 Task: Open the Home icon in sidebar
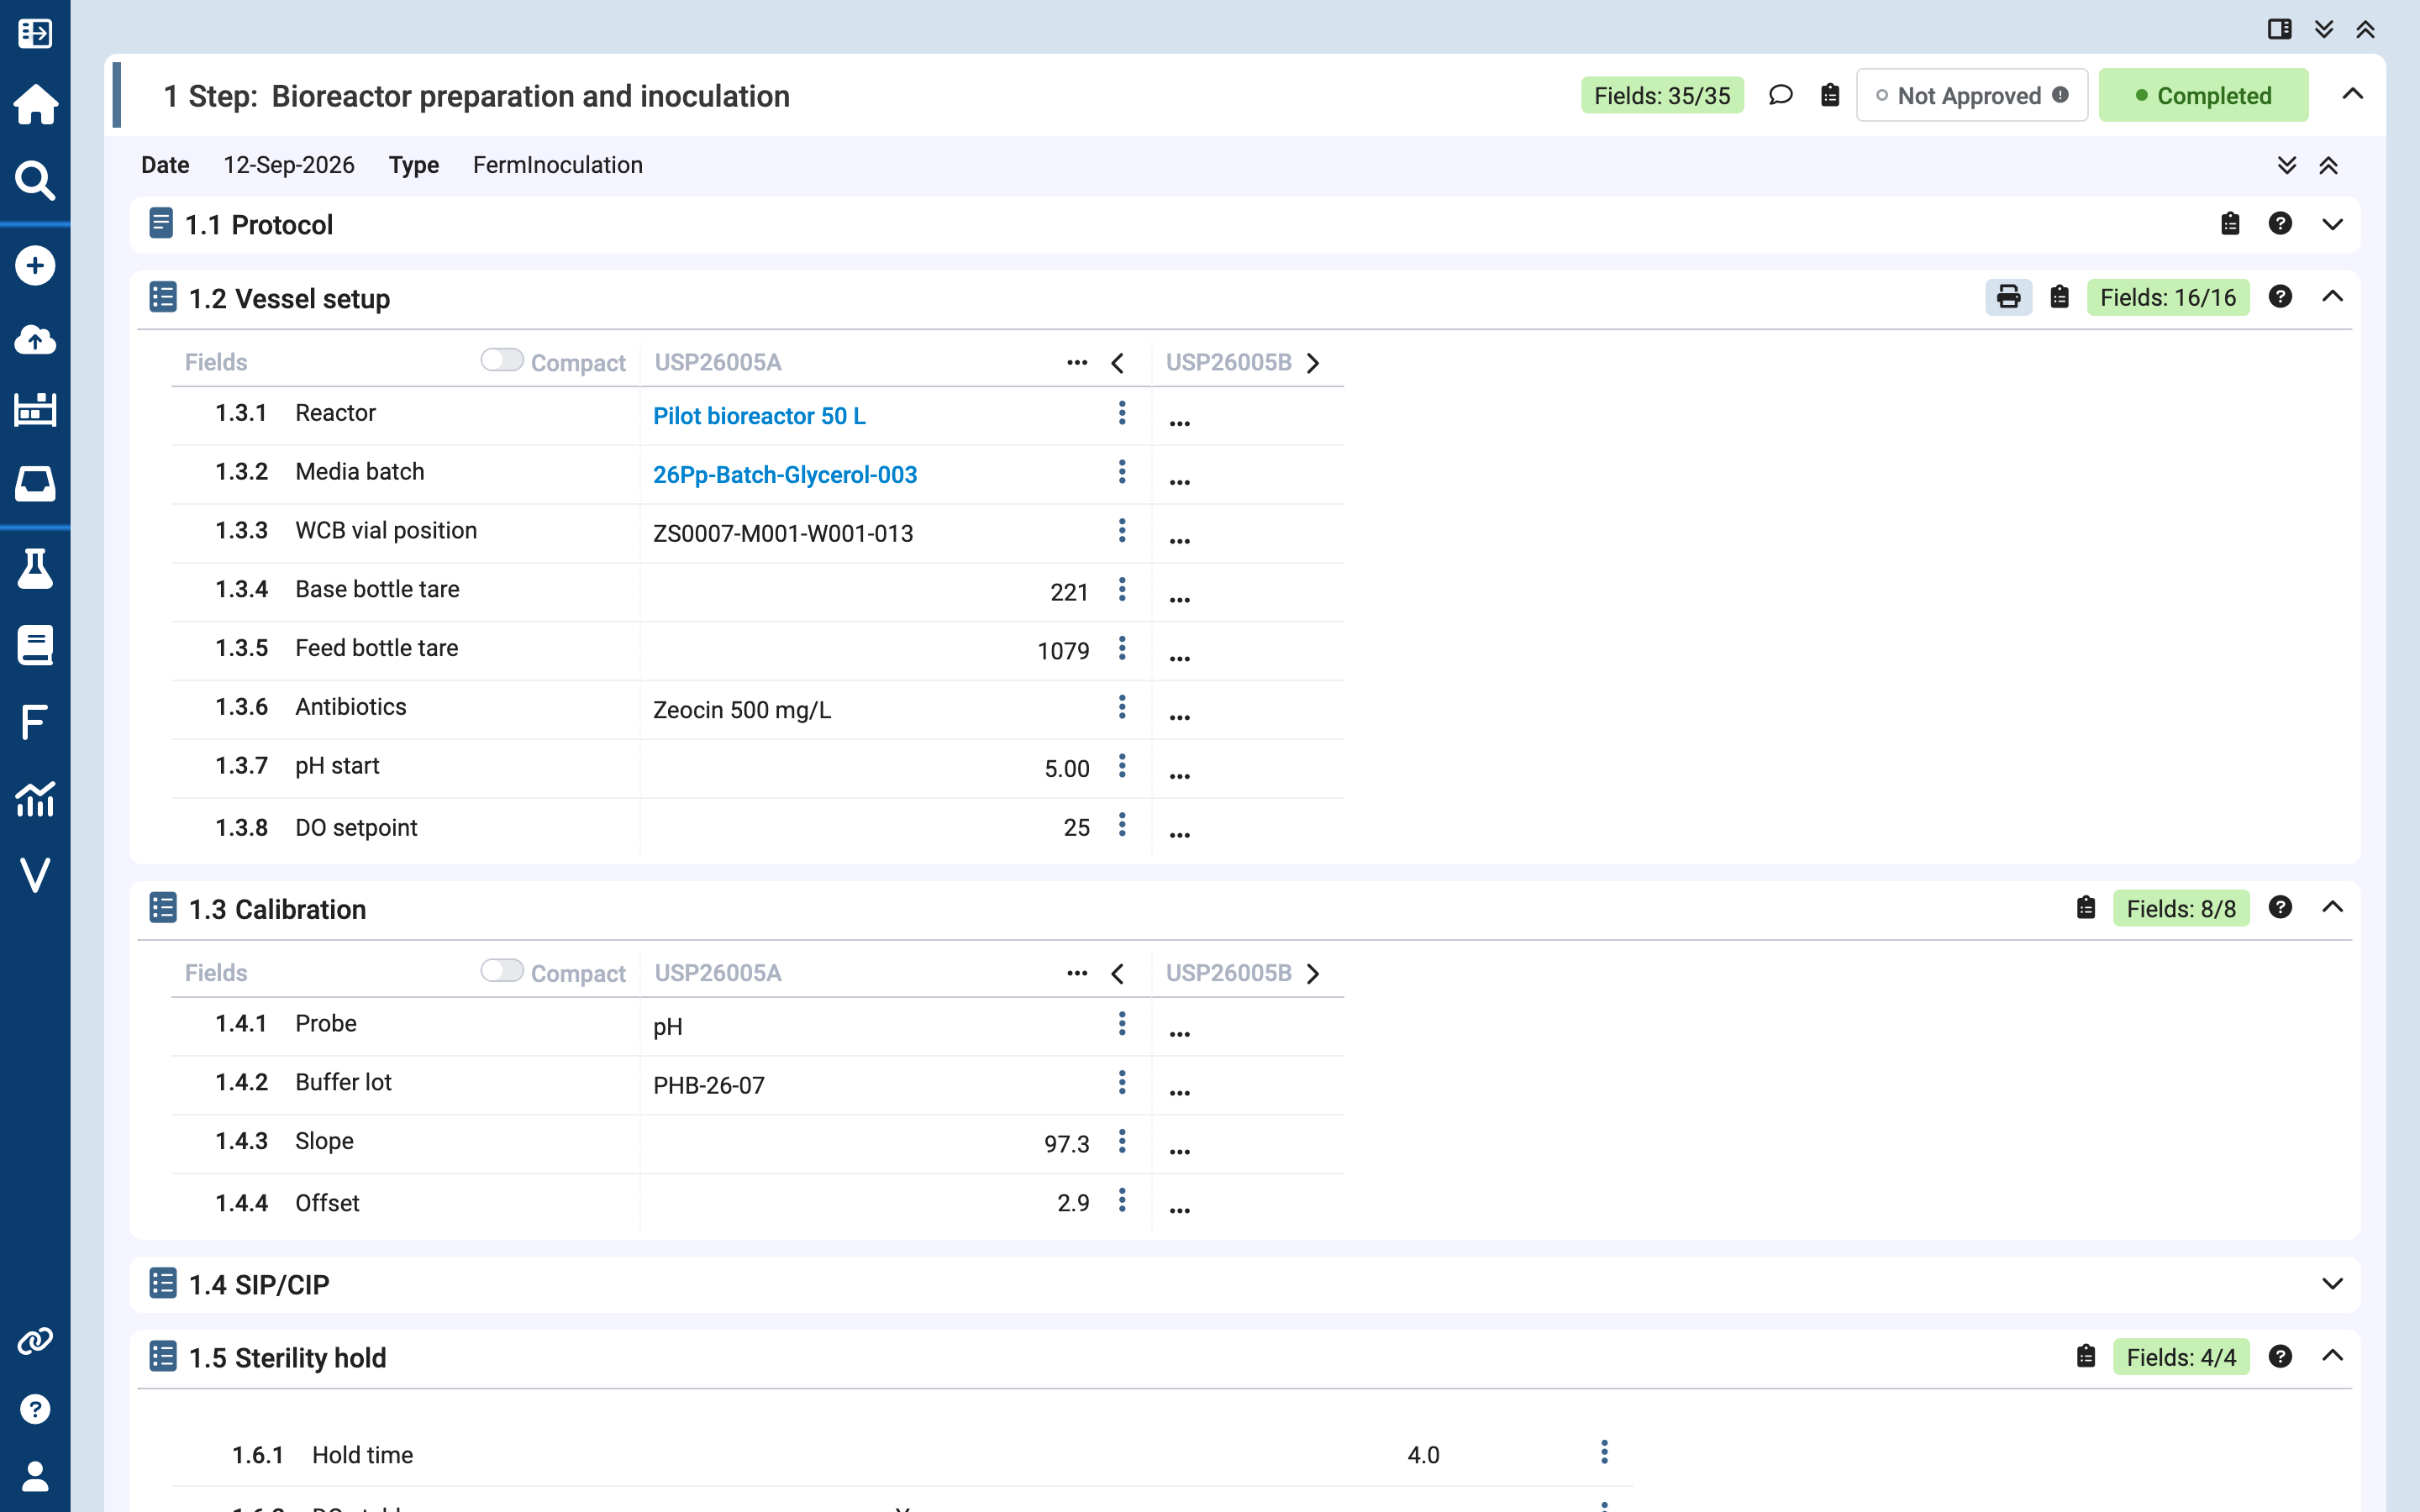(35, 104)
